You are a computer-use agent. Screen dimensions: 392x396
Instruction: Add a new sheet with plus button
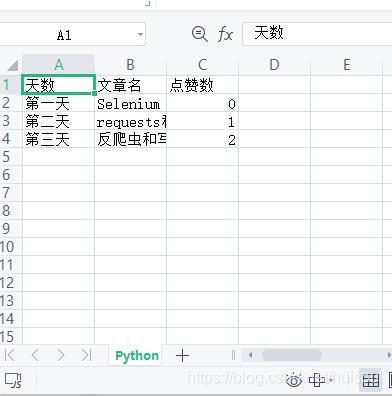click(x=182, y=356)
